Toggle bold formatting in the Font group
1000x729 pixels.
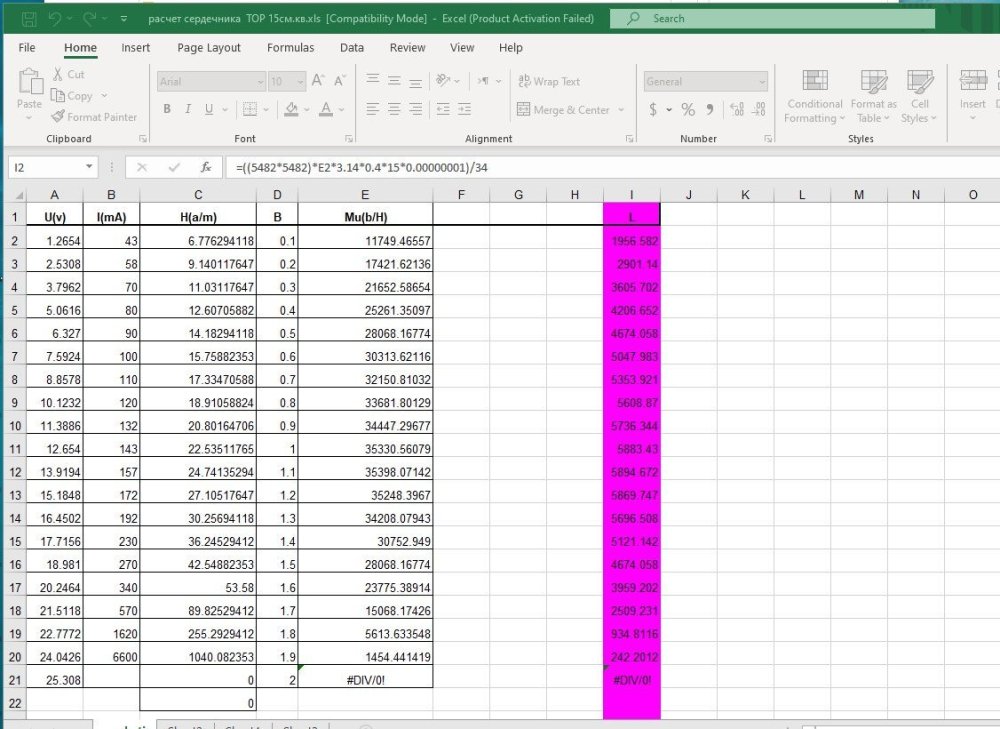click(x=167, y=109)
